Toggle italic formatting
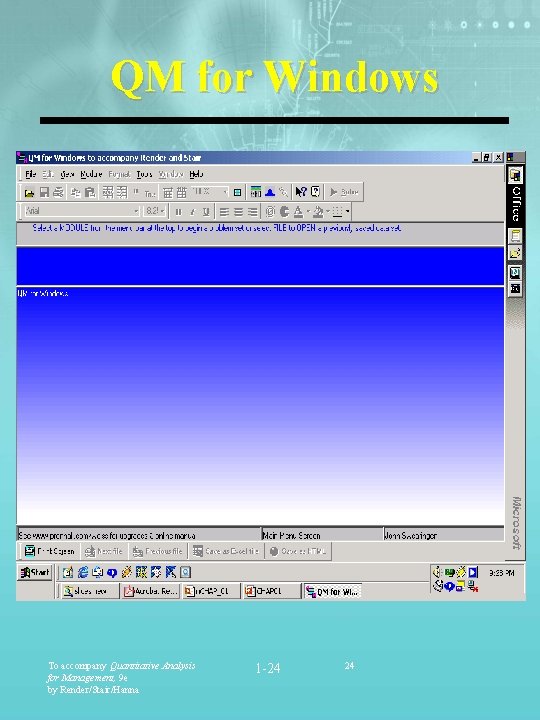This screenshot has height=720, width=540. [x=192, y=212]
